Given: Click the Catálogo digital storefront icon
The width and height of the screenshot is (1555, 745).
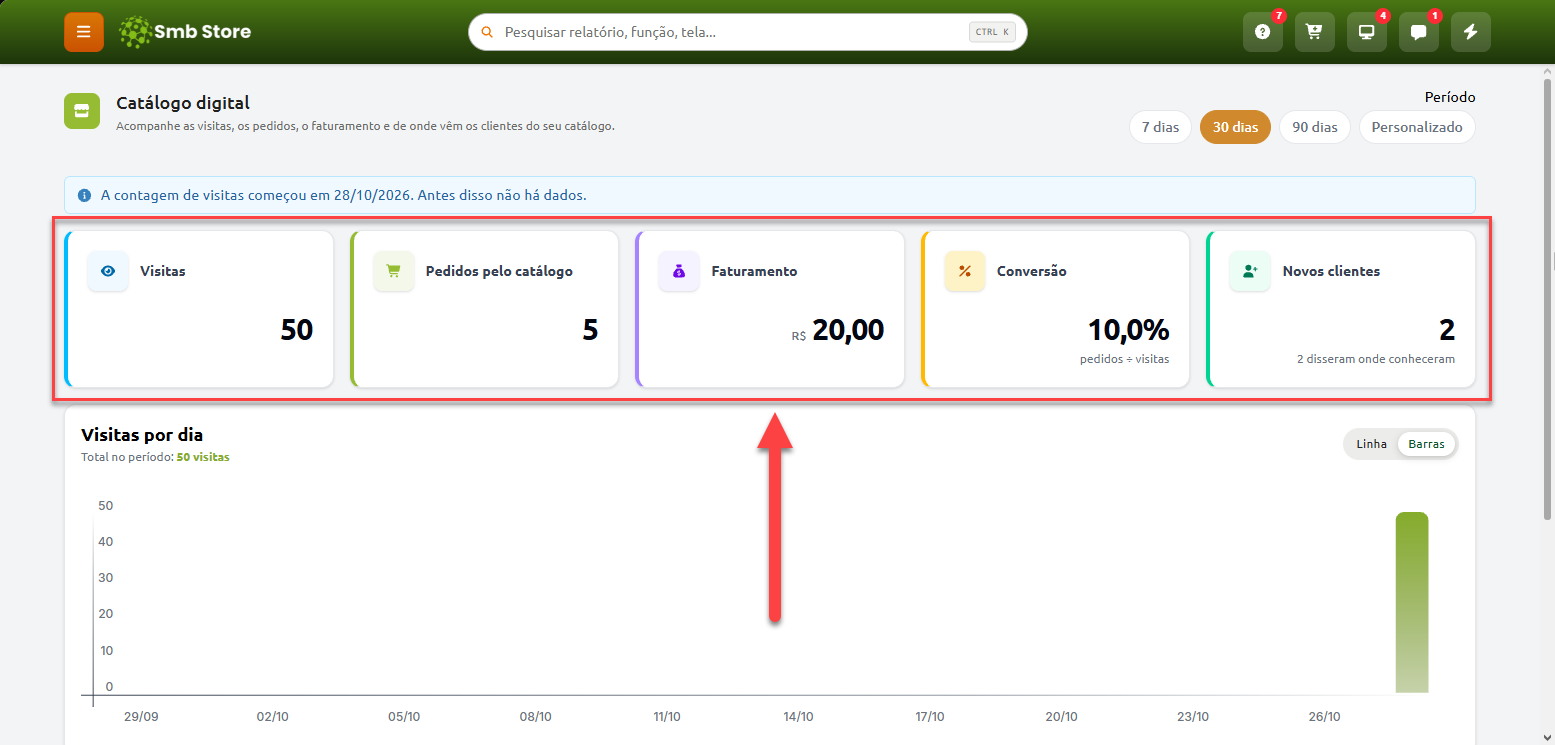Looking at the screenshot, I should point(82,111).
